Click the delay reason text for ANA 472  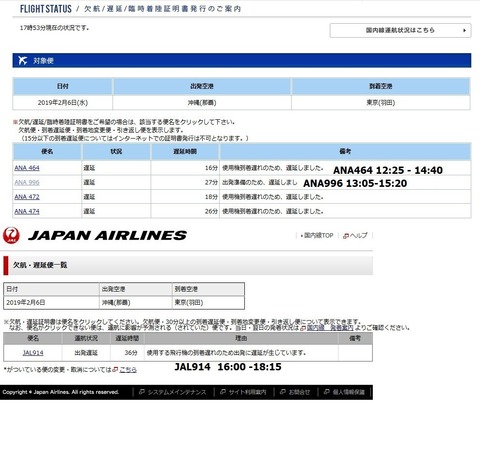[x=273, y=197]
